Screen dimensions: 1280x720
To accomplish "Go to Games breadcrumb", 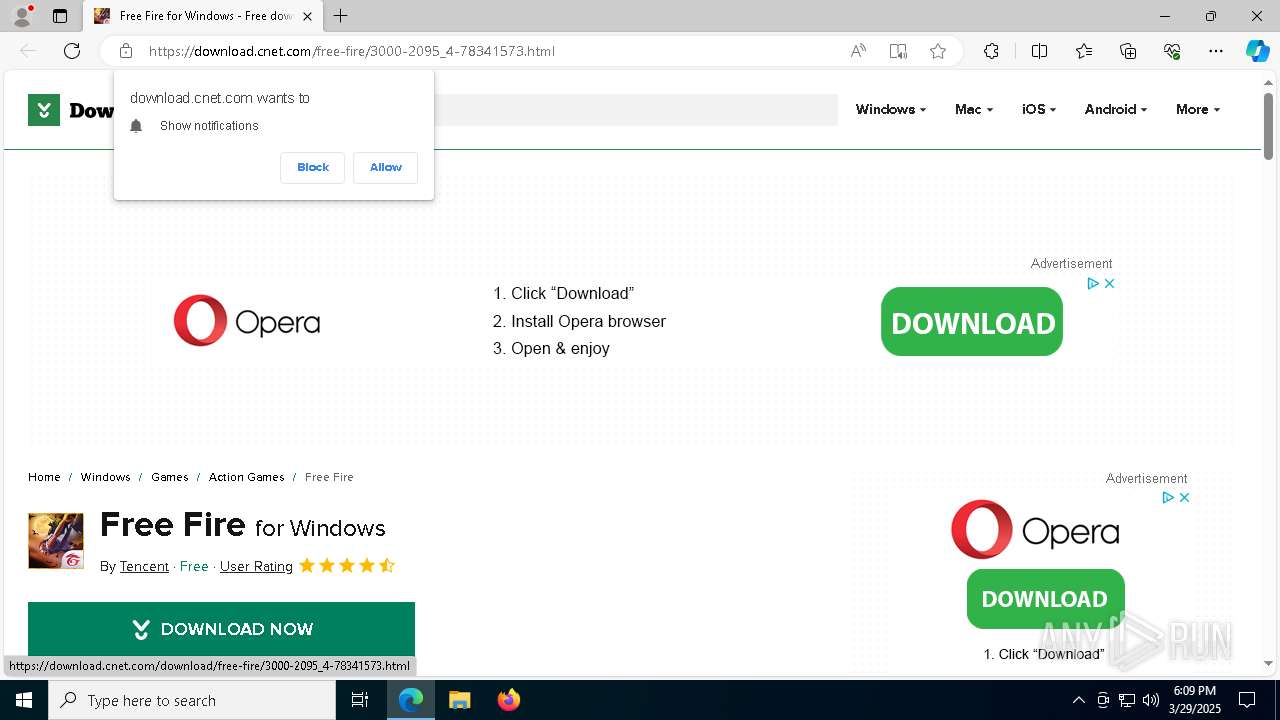I will [170, 477].
